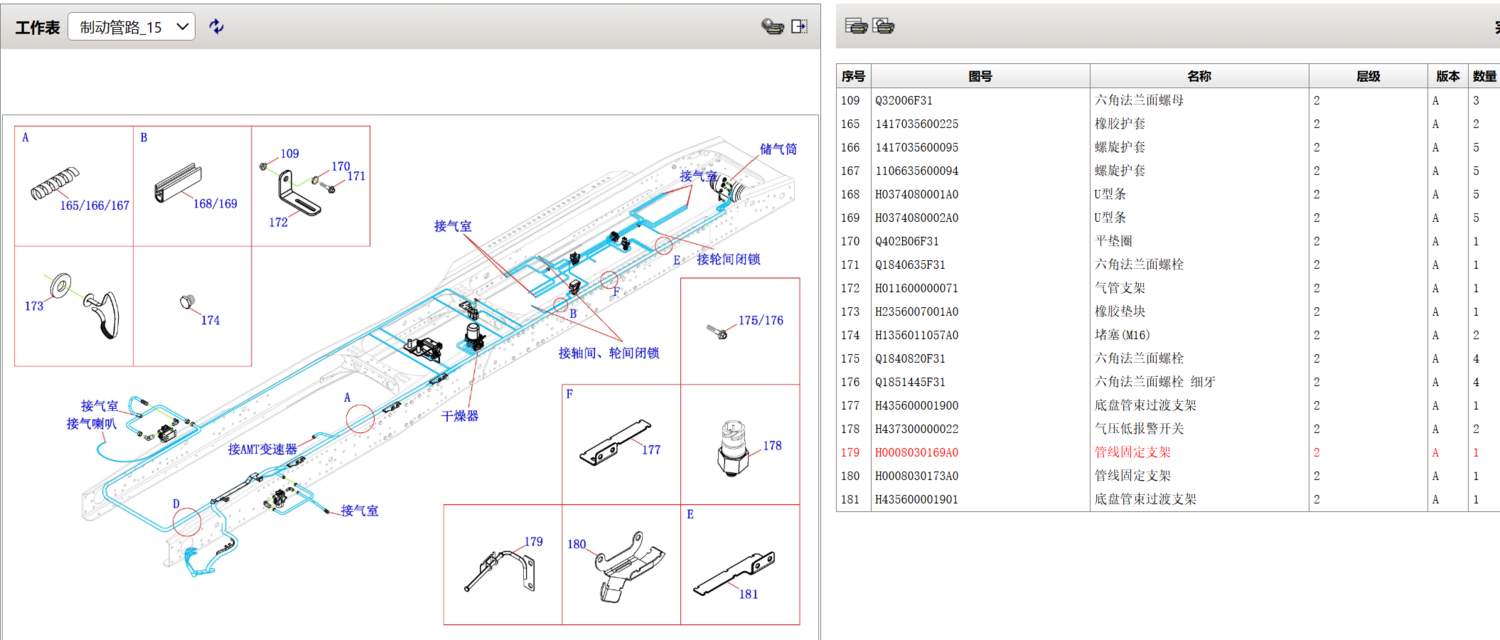Click red circle marker D on chassis
Image resolution: width=1500 pixels, height=640 pixels.
[x=186, y=520]
